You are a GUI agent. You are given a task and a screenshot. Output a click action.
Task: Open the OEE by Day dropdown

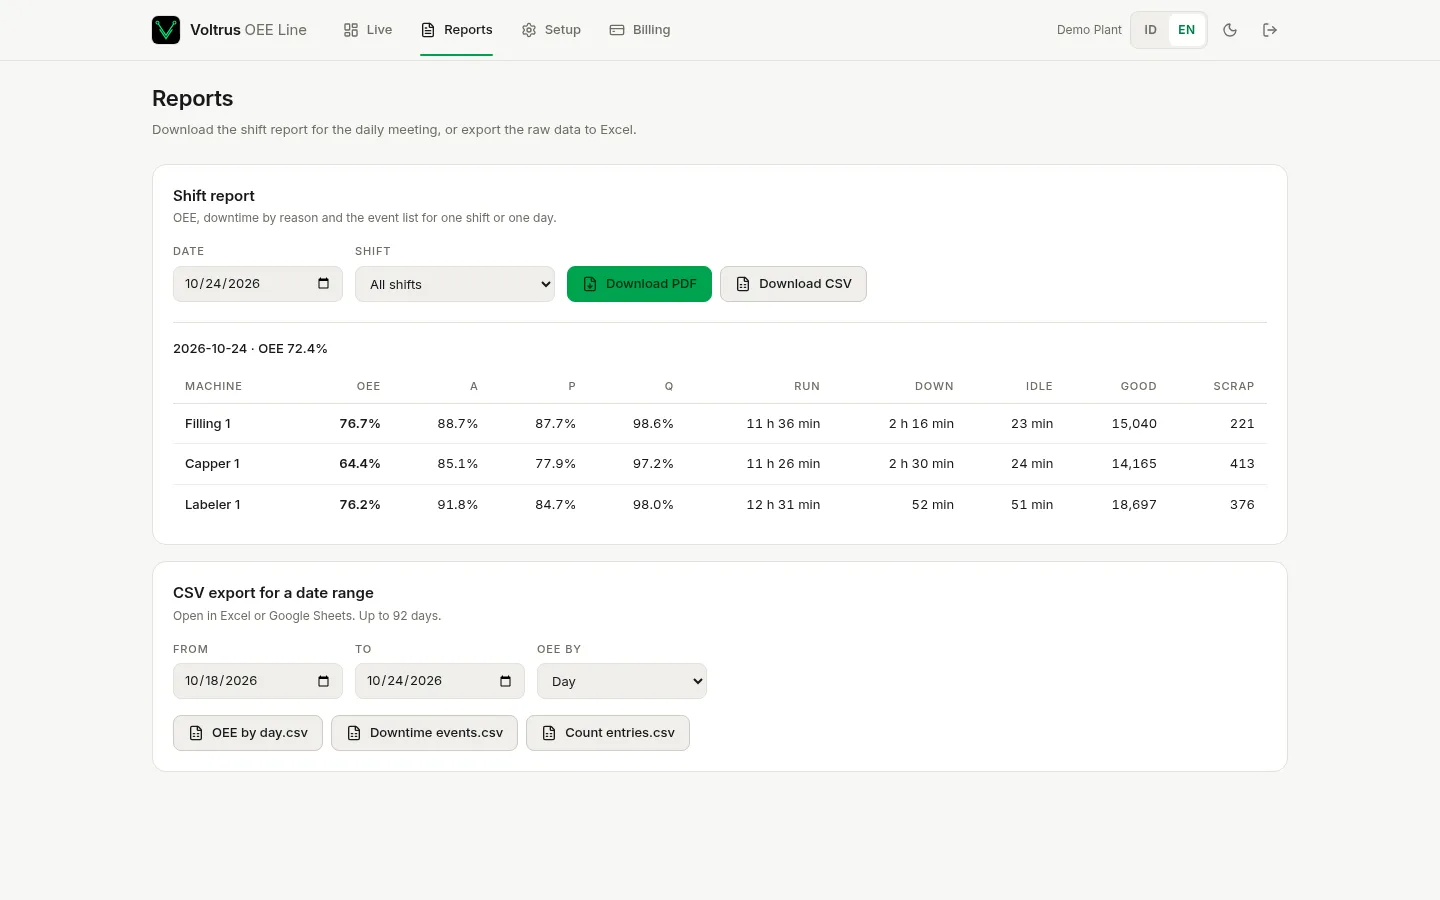tap(622, 681)
